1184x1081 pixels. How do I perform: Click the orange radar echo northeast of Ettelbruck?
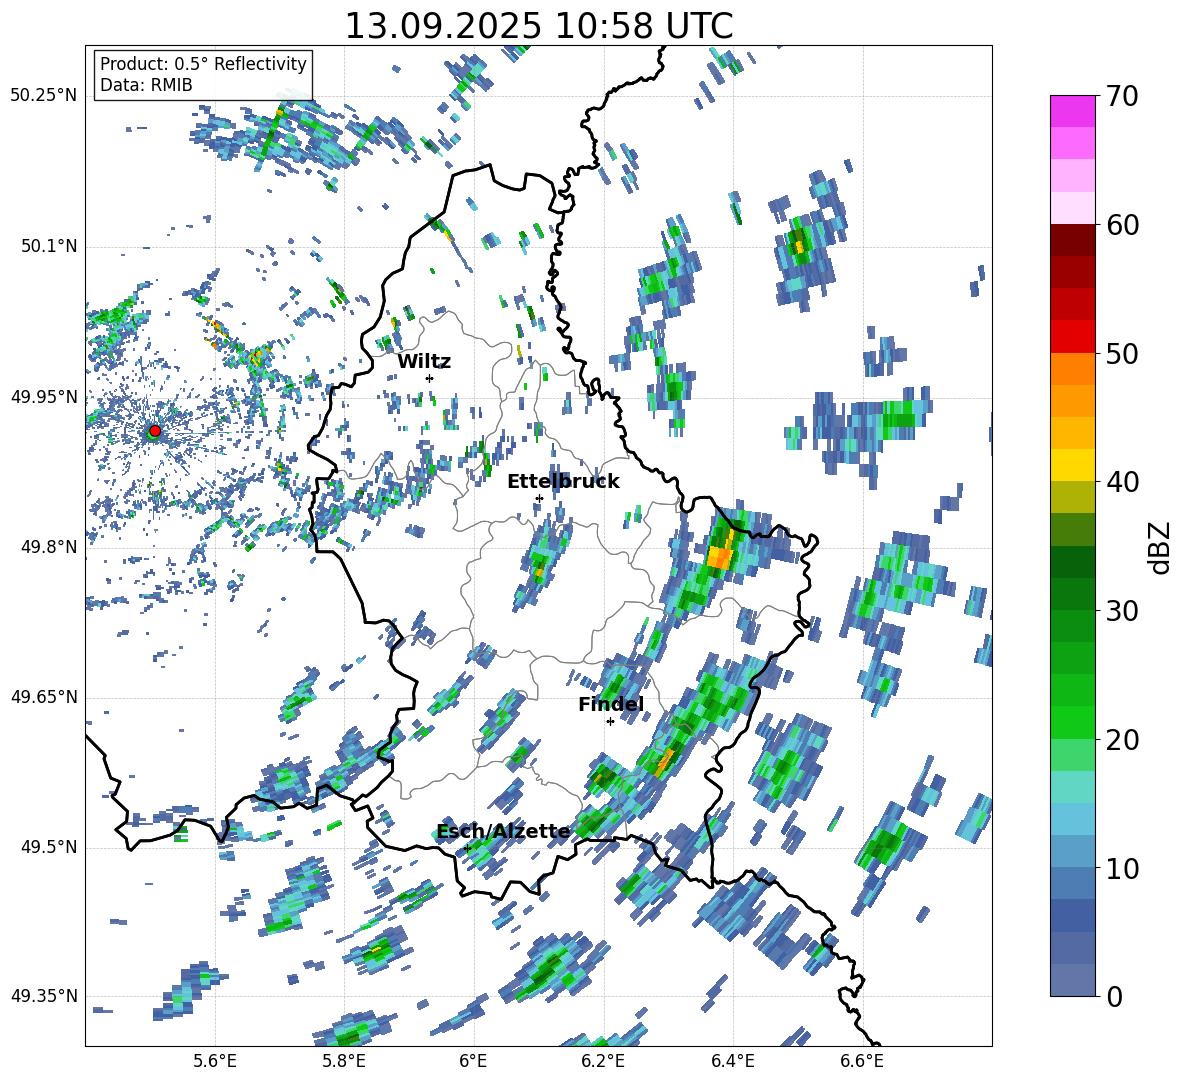point(720,559)
